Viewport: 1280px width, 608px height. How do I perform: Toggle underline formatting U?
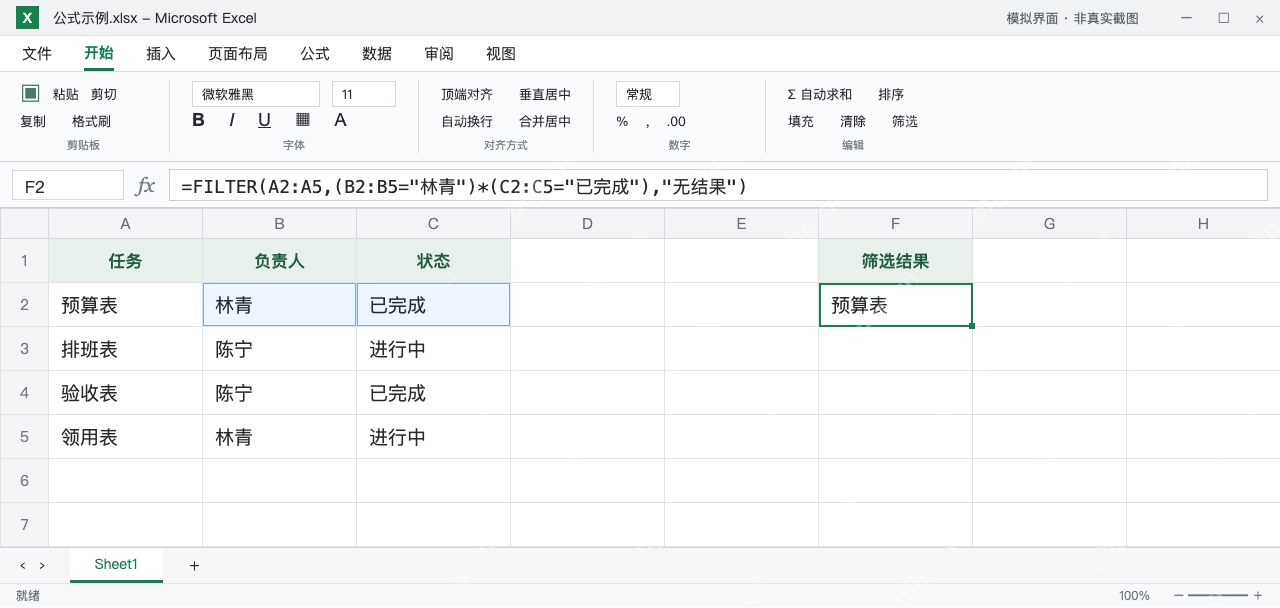264,120
